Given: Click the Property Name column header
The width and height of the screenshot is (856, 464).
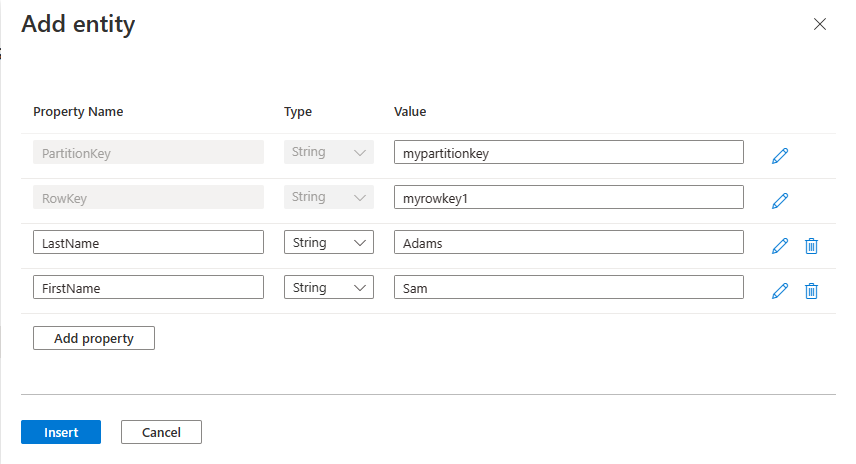Looking at the screenshot, I should [x=78, y=112].
